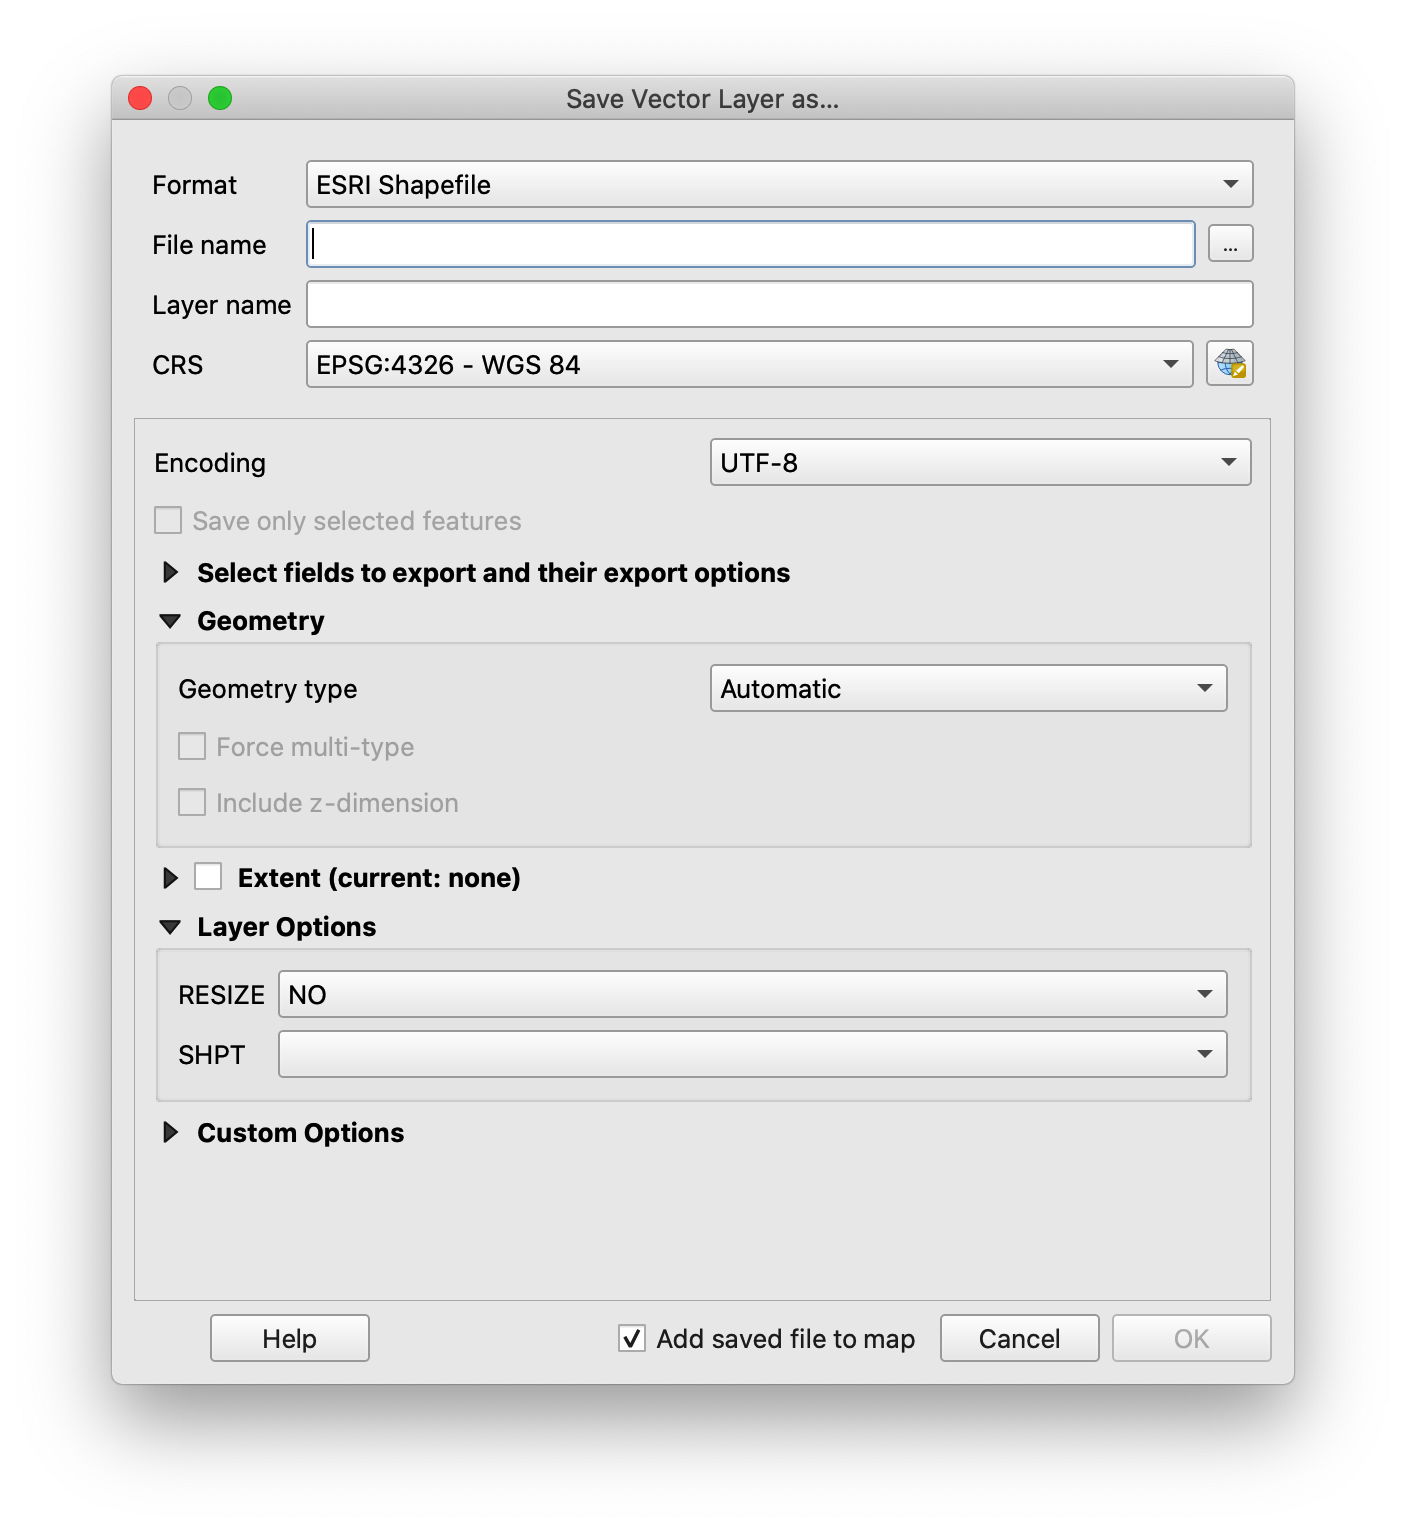Toggle Force multi-type checkbox
The image size is (1406, 1532).
click(192, 747)
